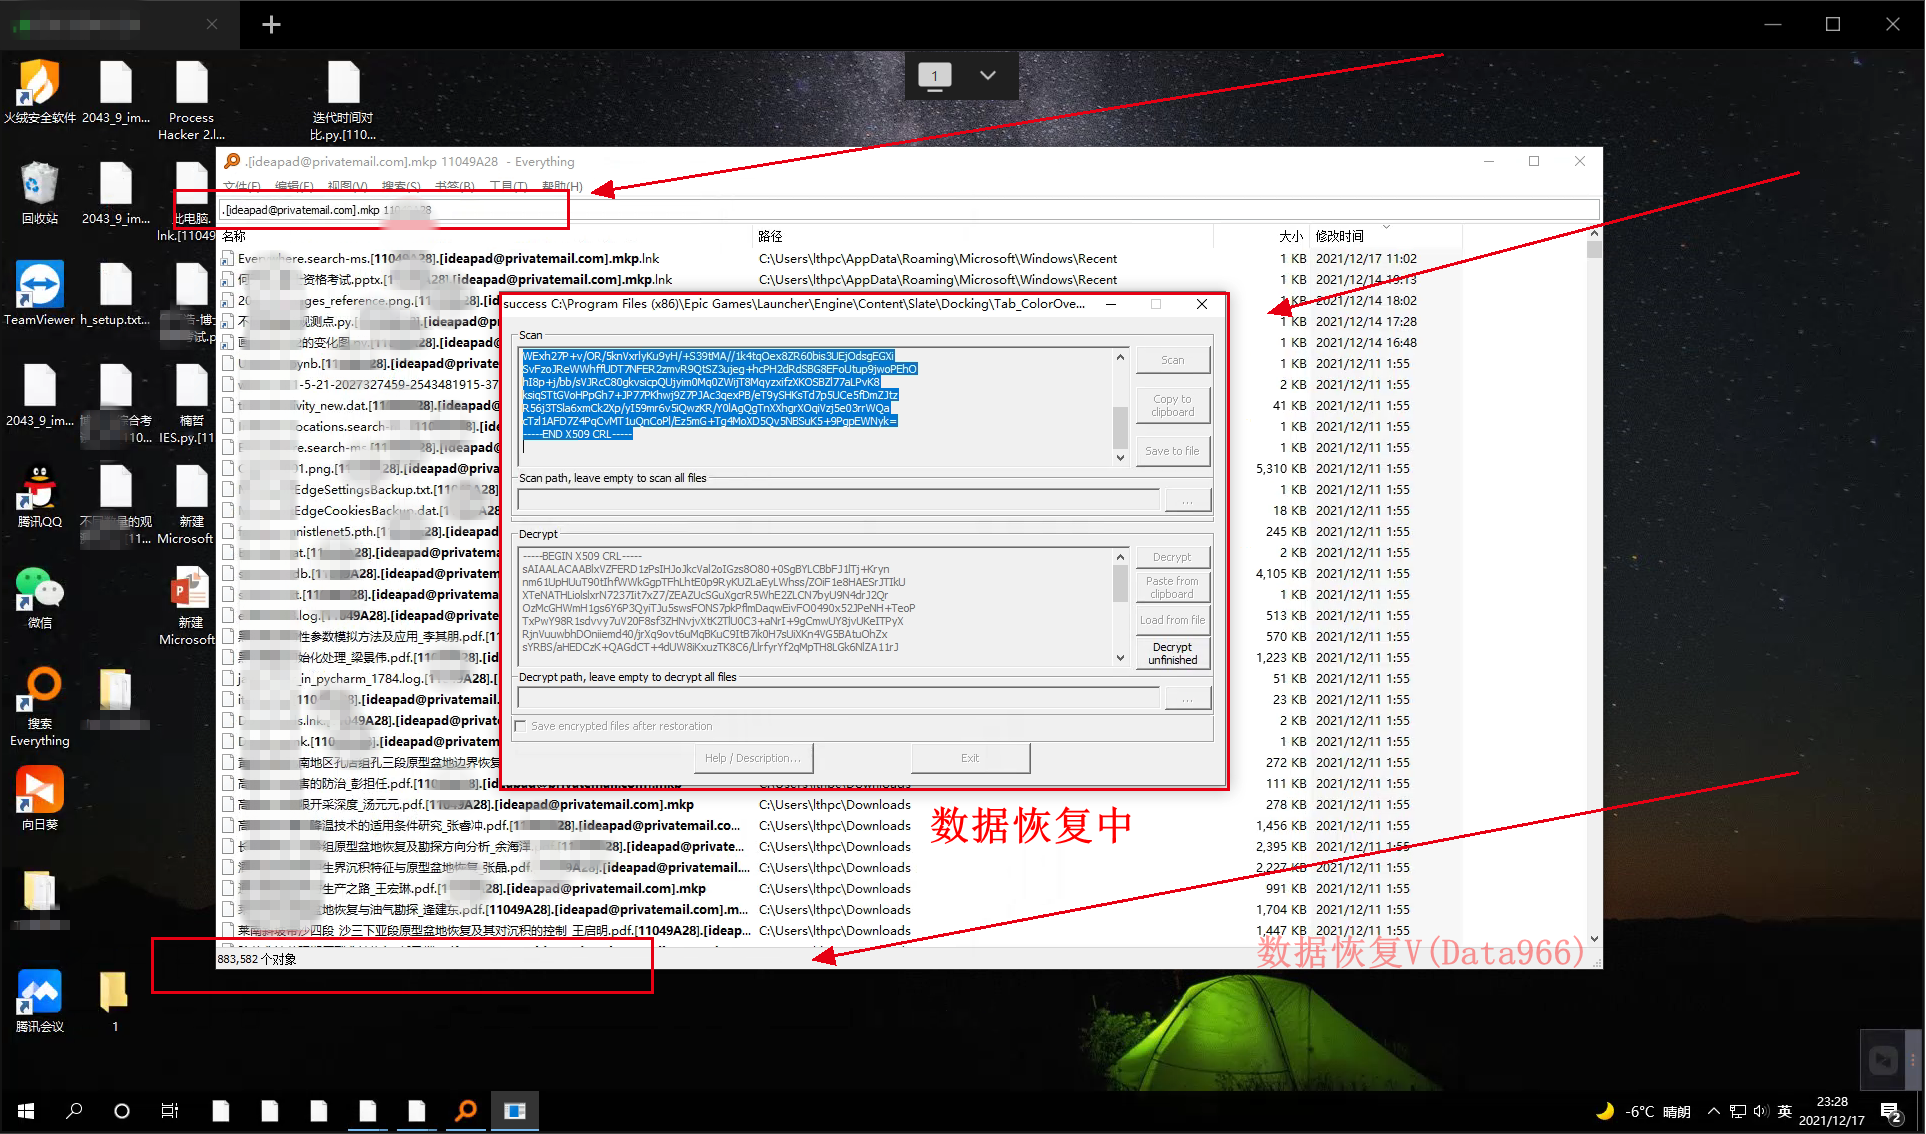
Task: Show hidden system tray icons
Action: point(1713,1111)
